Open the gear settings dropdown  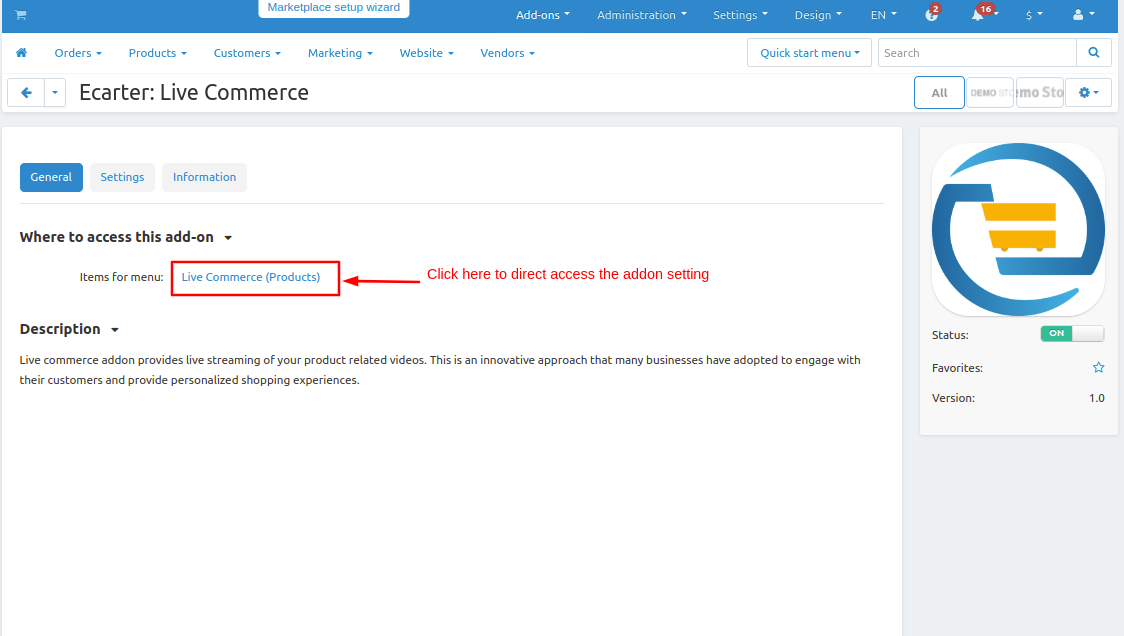click(1088, 92)
